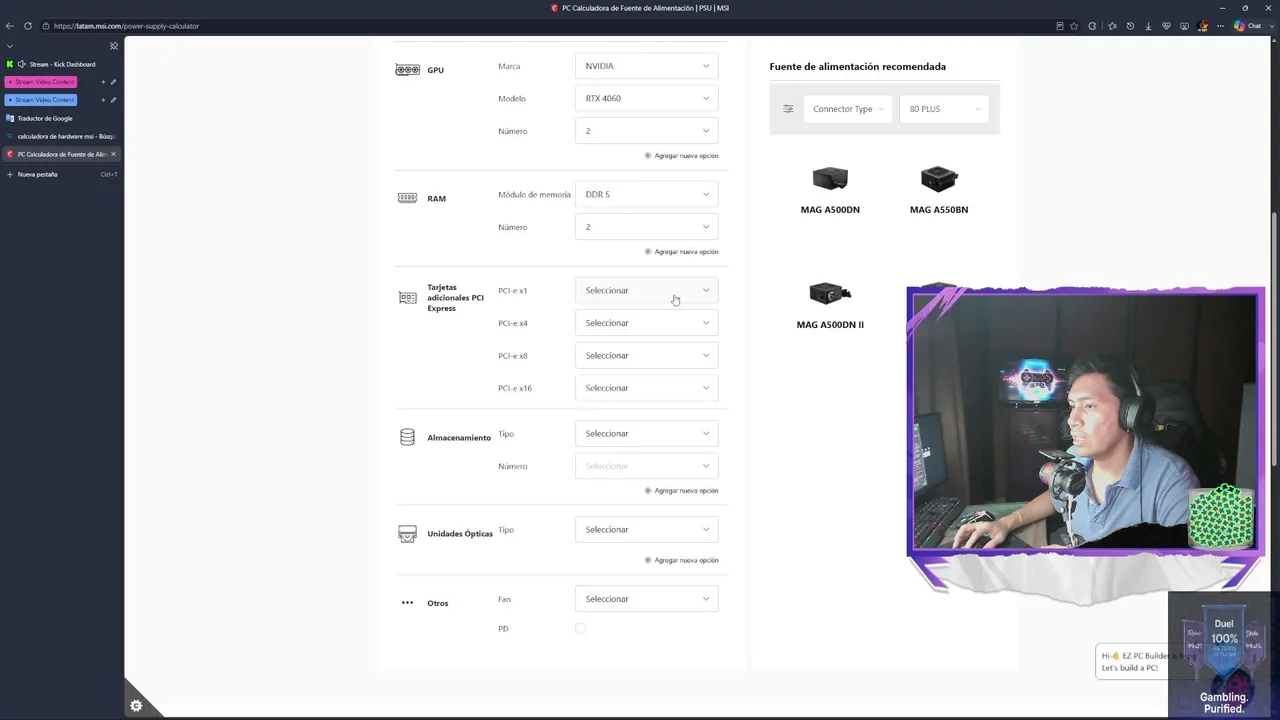Expand the tab search chevron in sidebar

click(10, 46)
